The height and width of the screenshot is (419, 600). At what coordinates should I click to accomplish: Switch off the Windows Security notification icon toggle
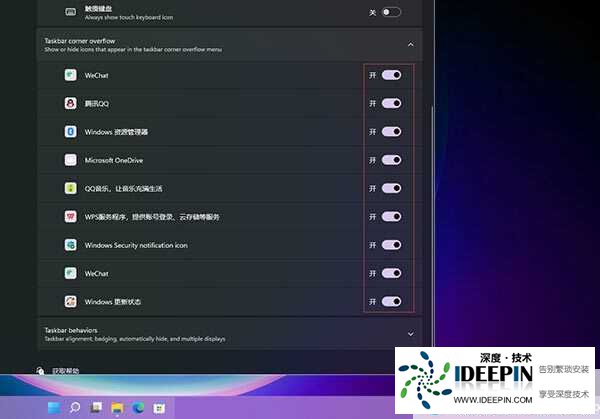[x=391, y=245]
